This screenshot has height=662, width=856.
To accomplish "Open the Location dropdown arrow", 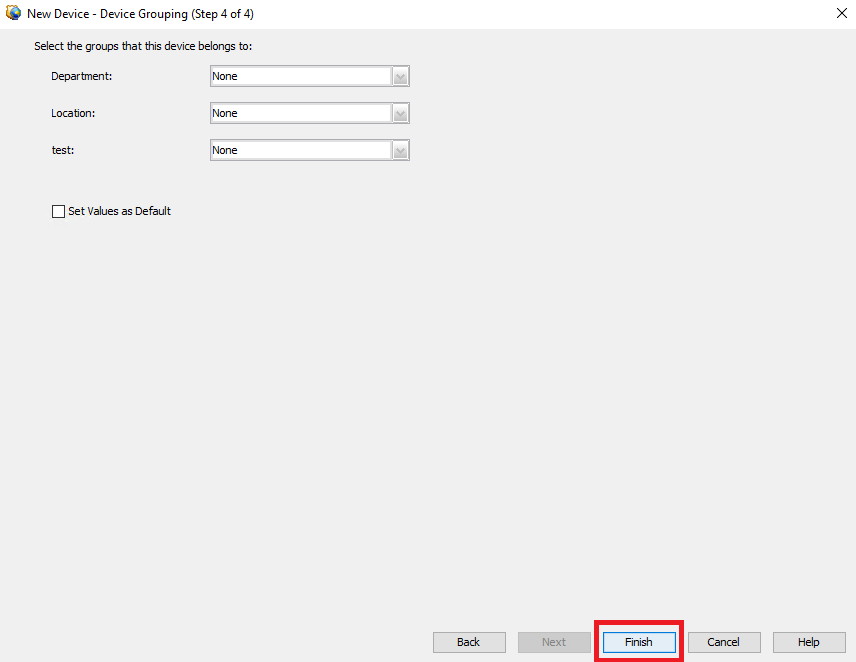I will point(401,114).
